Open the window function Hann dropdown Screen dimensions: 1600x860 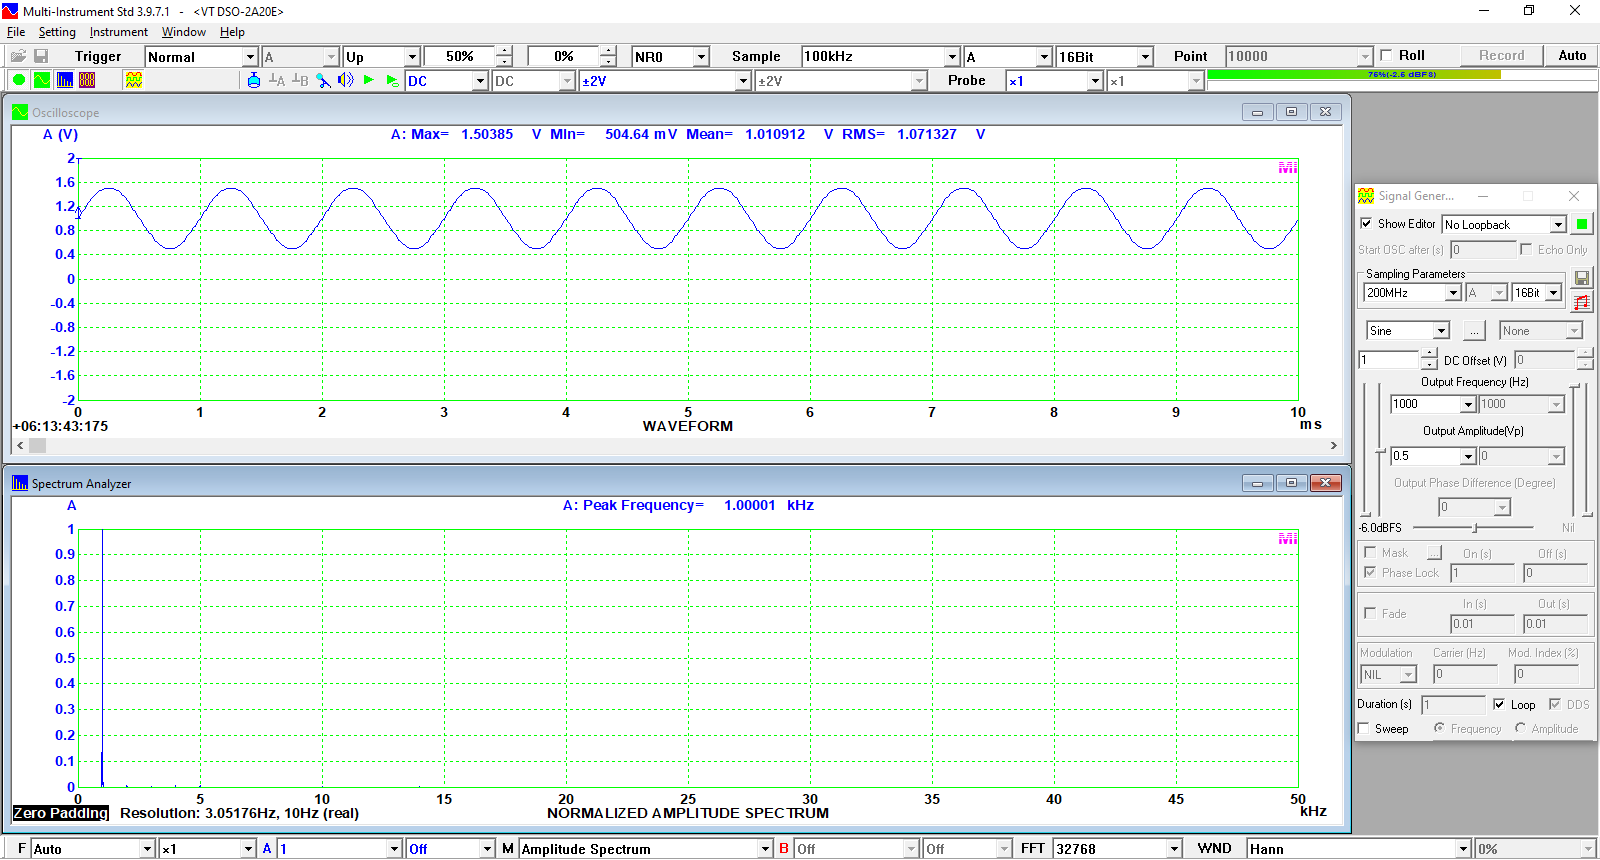pos(1359,849)
